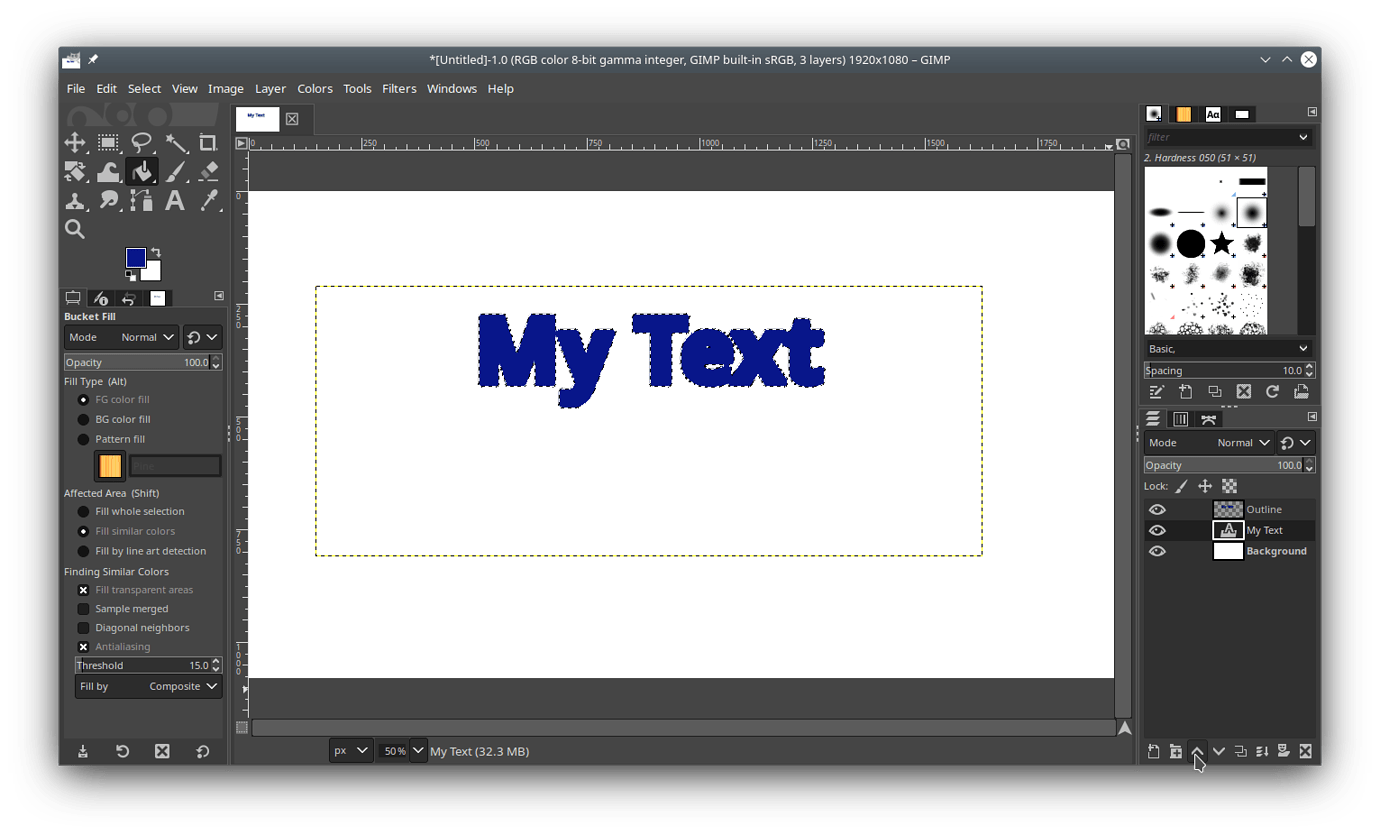Open the Filters menu
The width and height of the screenshot is (1380, 834).
(399, 88)
